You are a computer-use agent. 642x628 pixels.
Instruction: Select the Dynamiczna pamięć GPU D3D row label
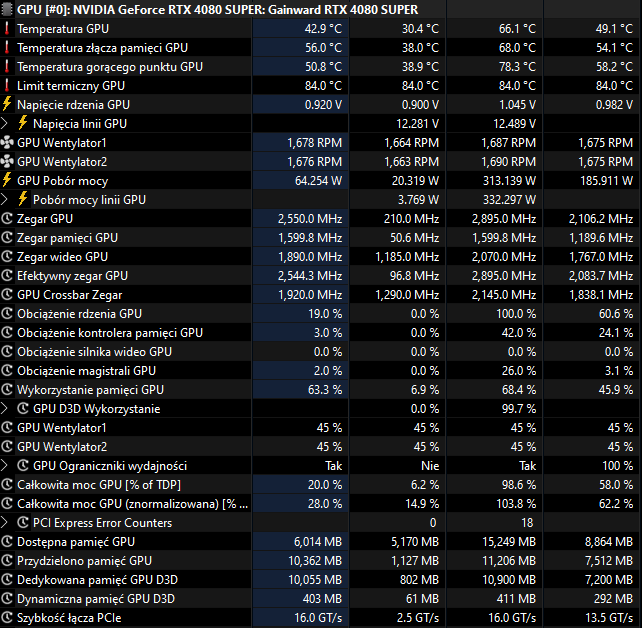[x=96, y=599]
